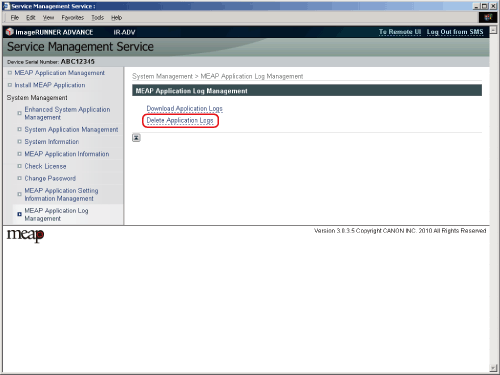The image size is (500, 375).
Task: Open the File menu
Action: (15, 18)
